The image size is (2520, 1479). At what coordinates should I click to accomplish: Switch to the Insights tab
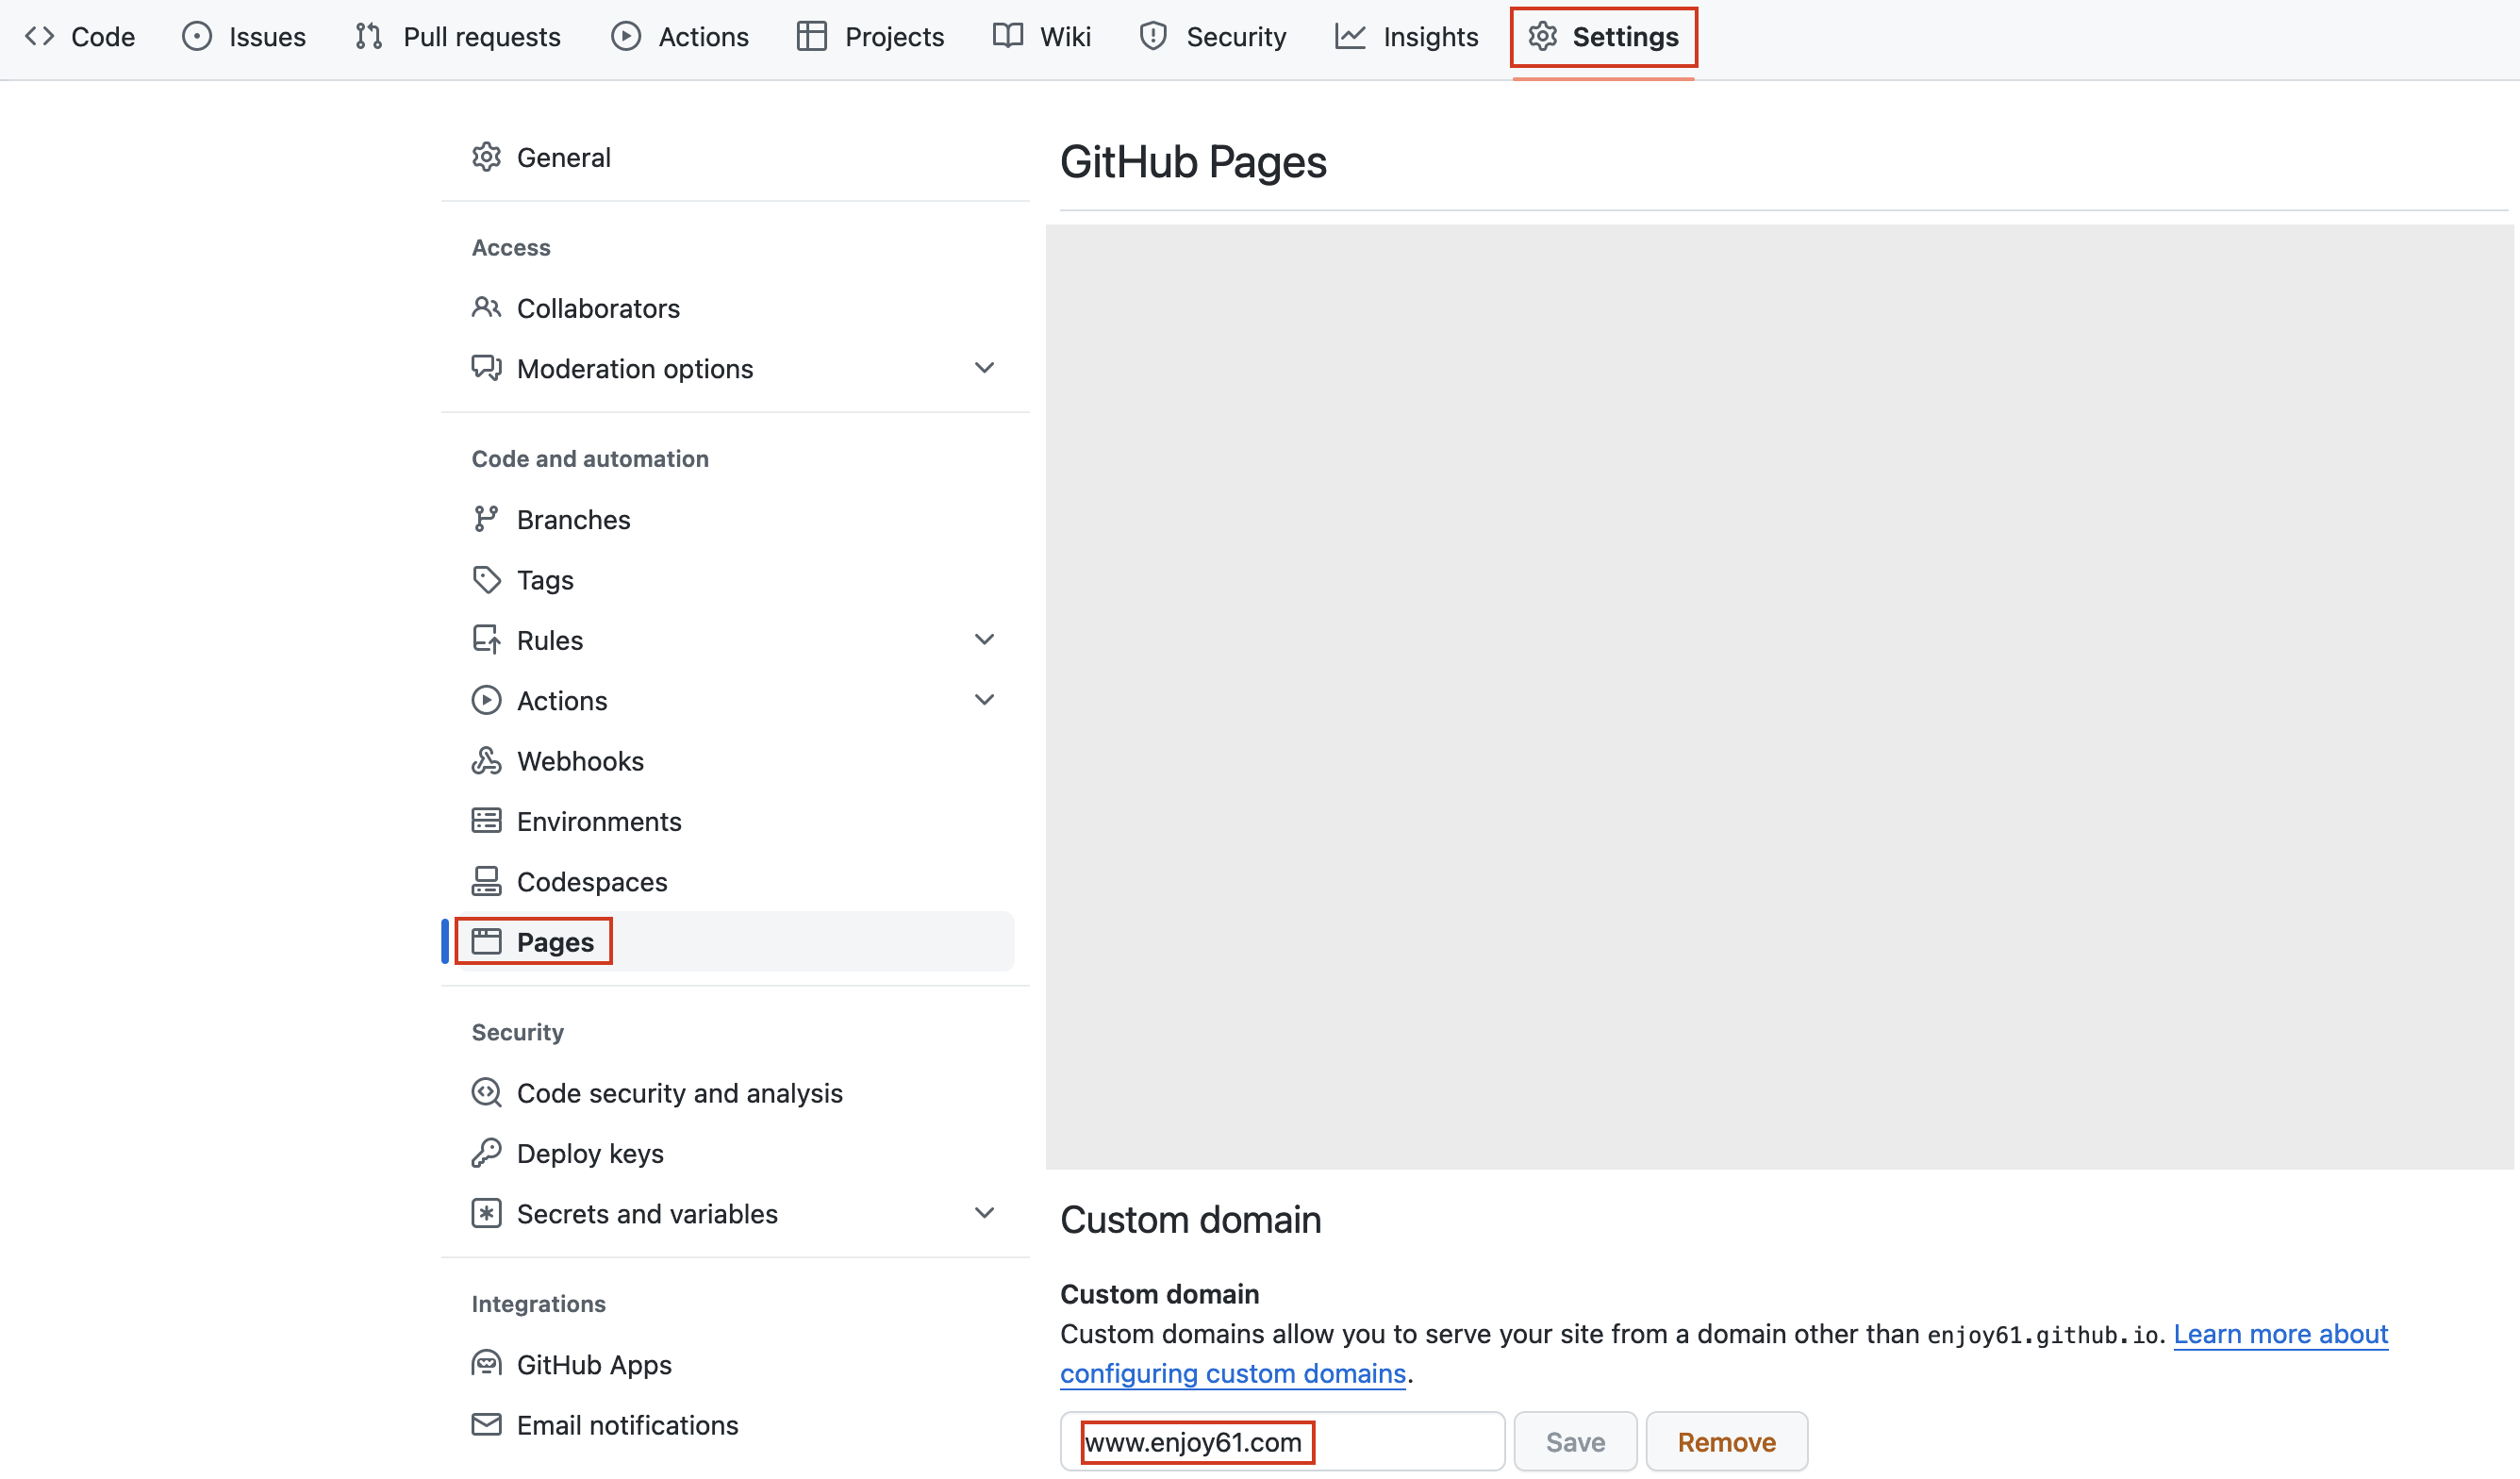click(1407, 37)
